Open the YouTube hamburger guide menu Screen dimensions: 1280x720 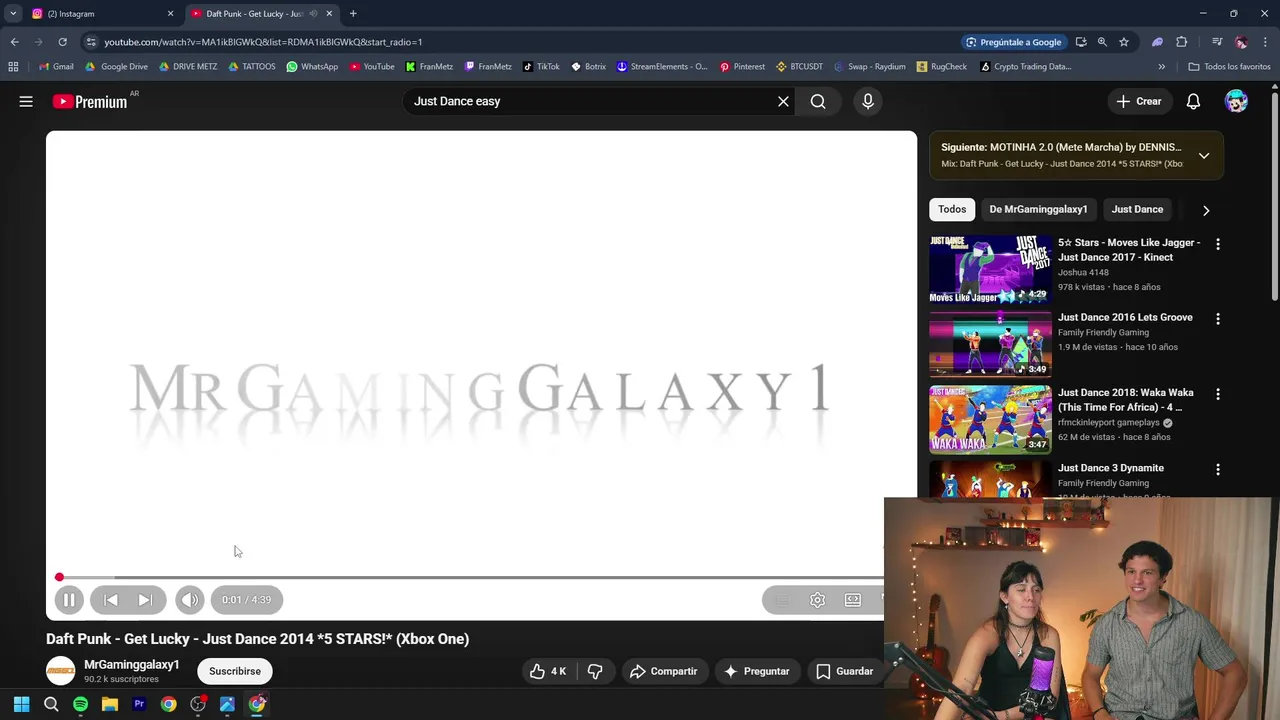[26, 101]
